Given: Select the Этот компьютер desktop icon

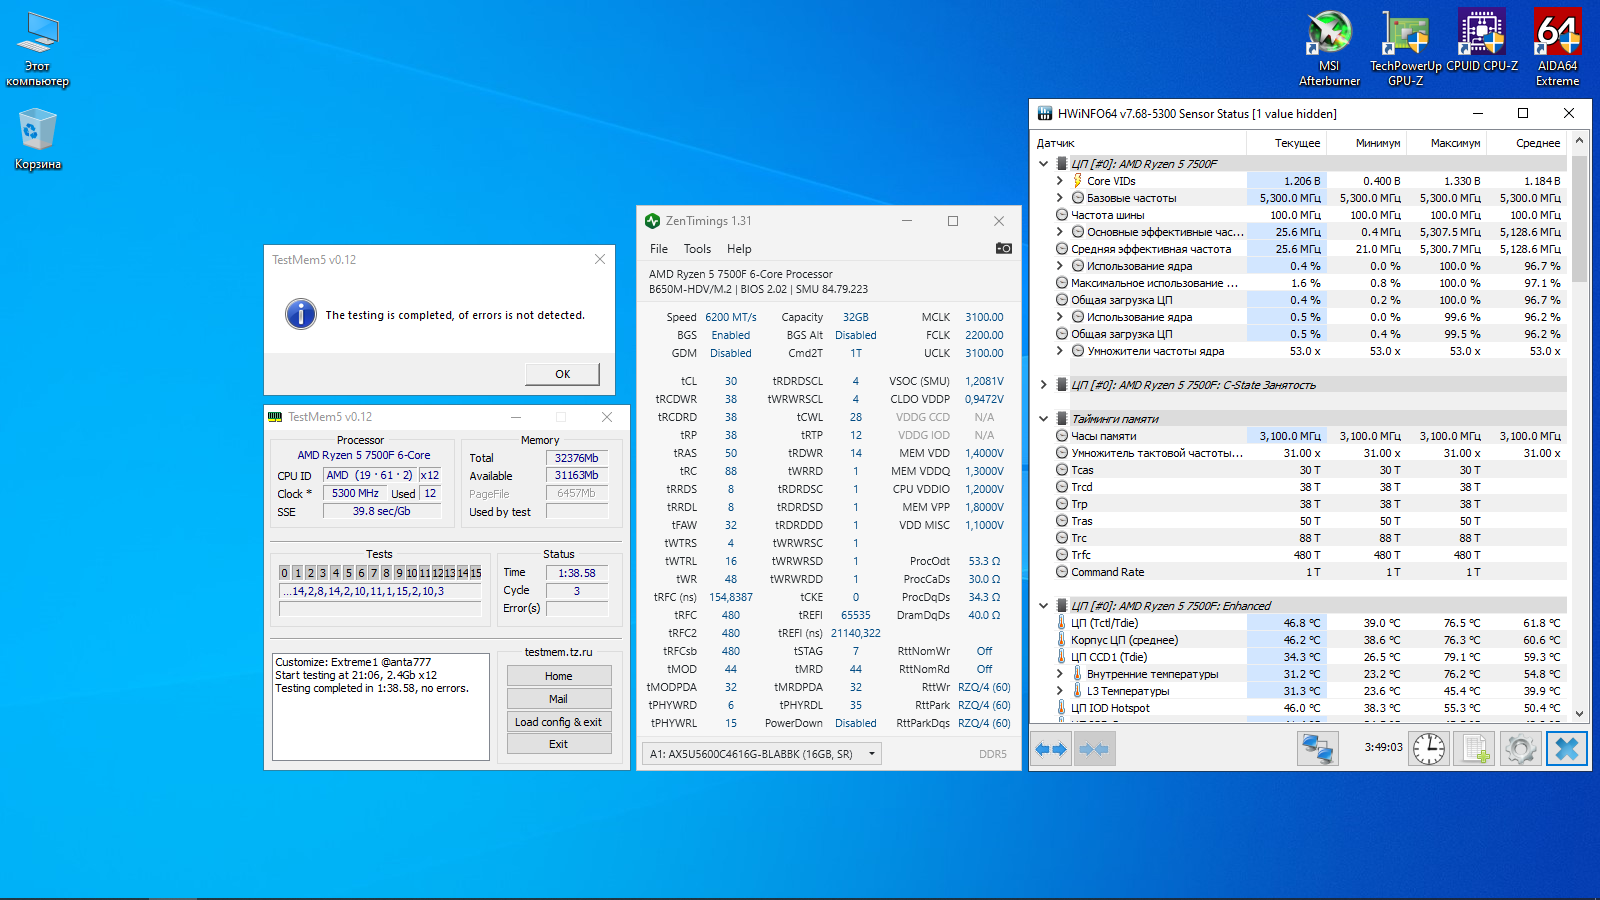Looking at the screenshot, I should pyautogui.click(x=38, y=48).
